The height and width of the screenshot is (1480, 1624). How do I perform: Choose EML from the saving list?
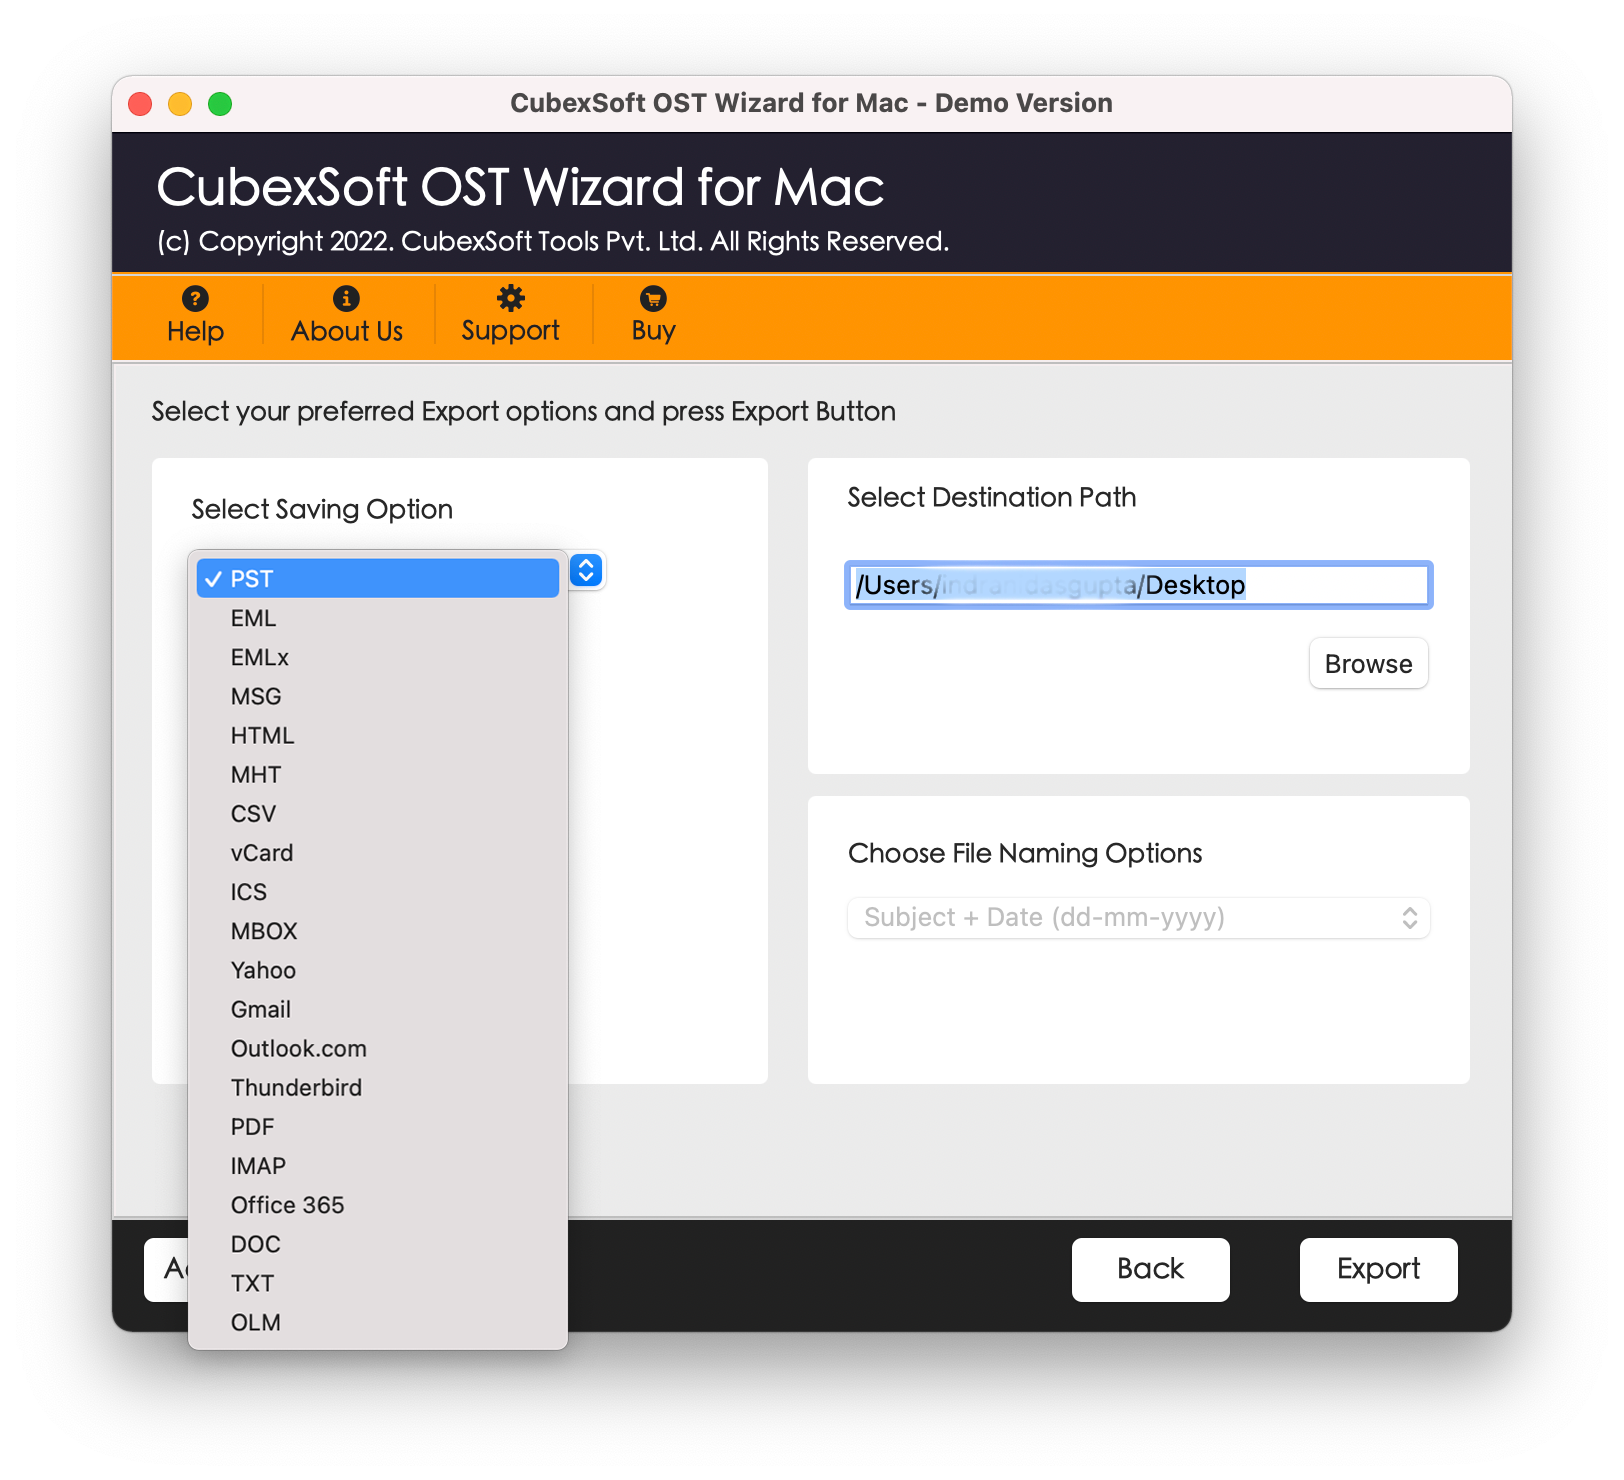click(x=254, y=619)
